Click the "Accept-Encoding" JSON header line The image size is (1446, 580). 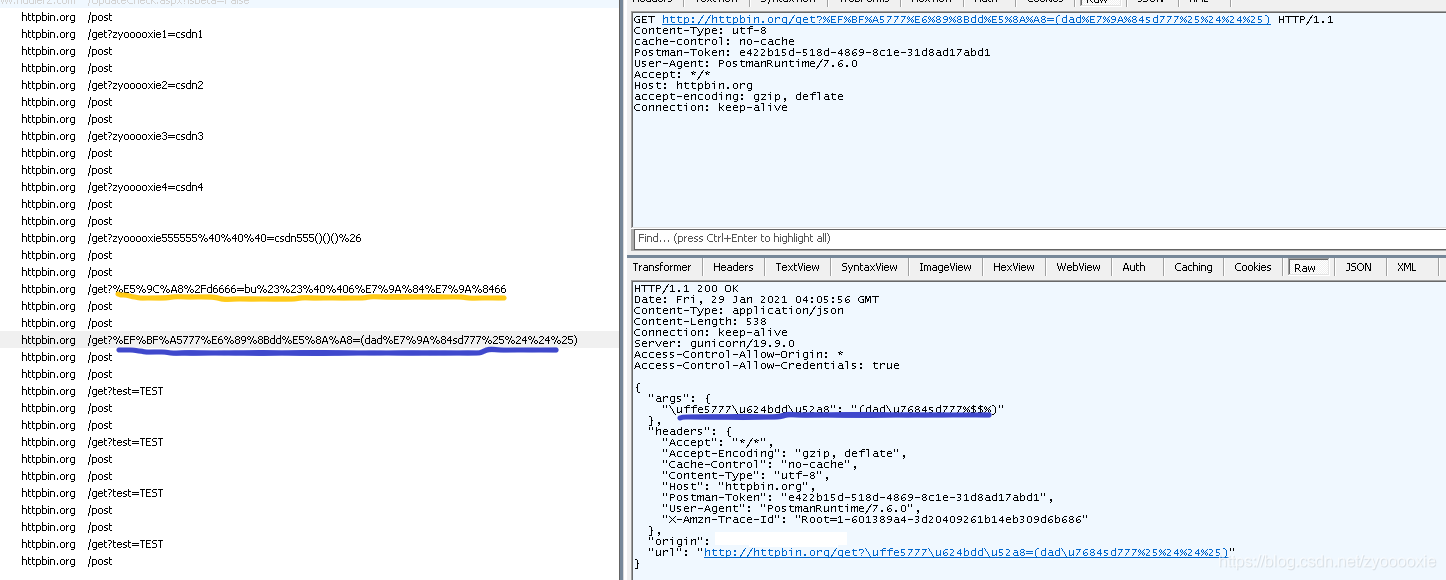pyautogui.click(x=784, y=453)
